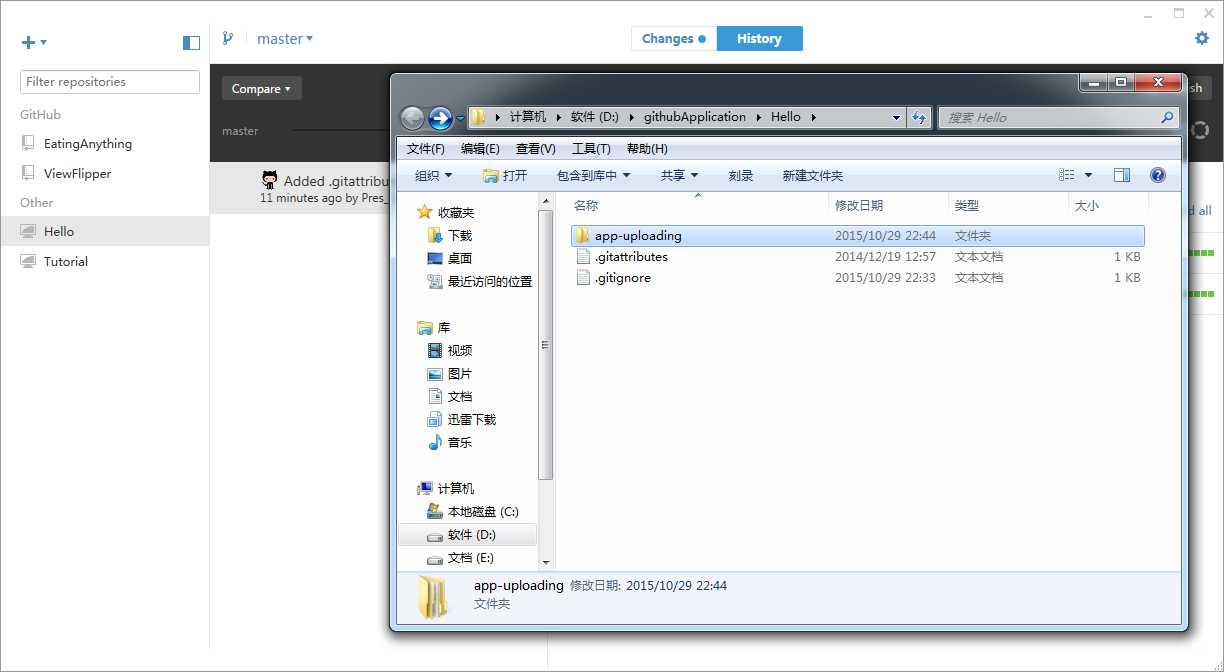Image resolution: width=1224 pixels, height=672 pixels.
Task: Switch to the Changes tab
Action: [674, 39]
